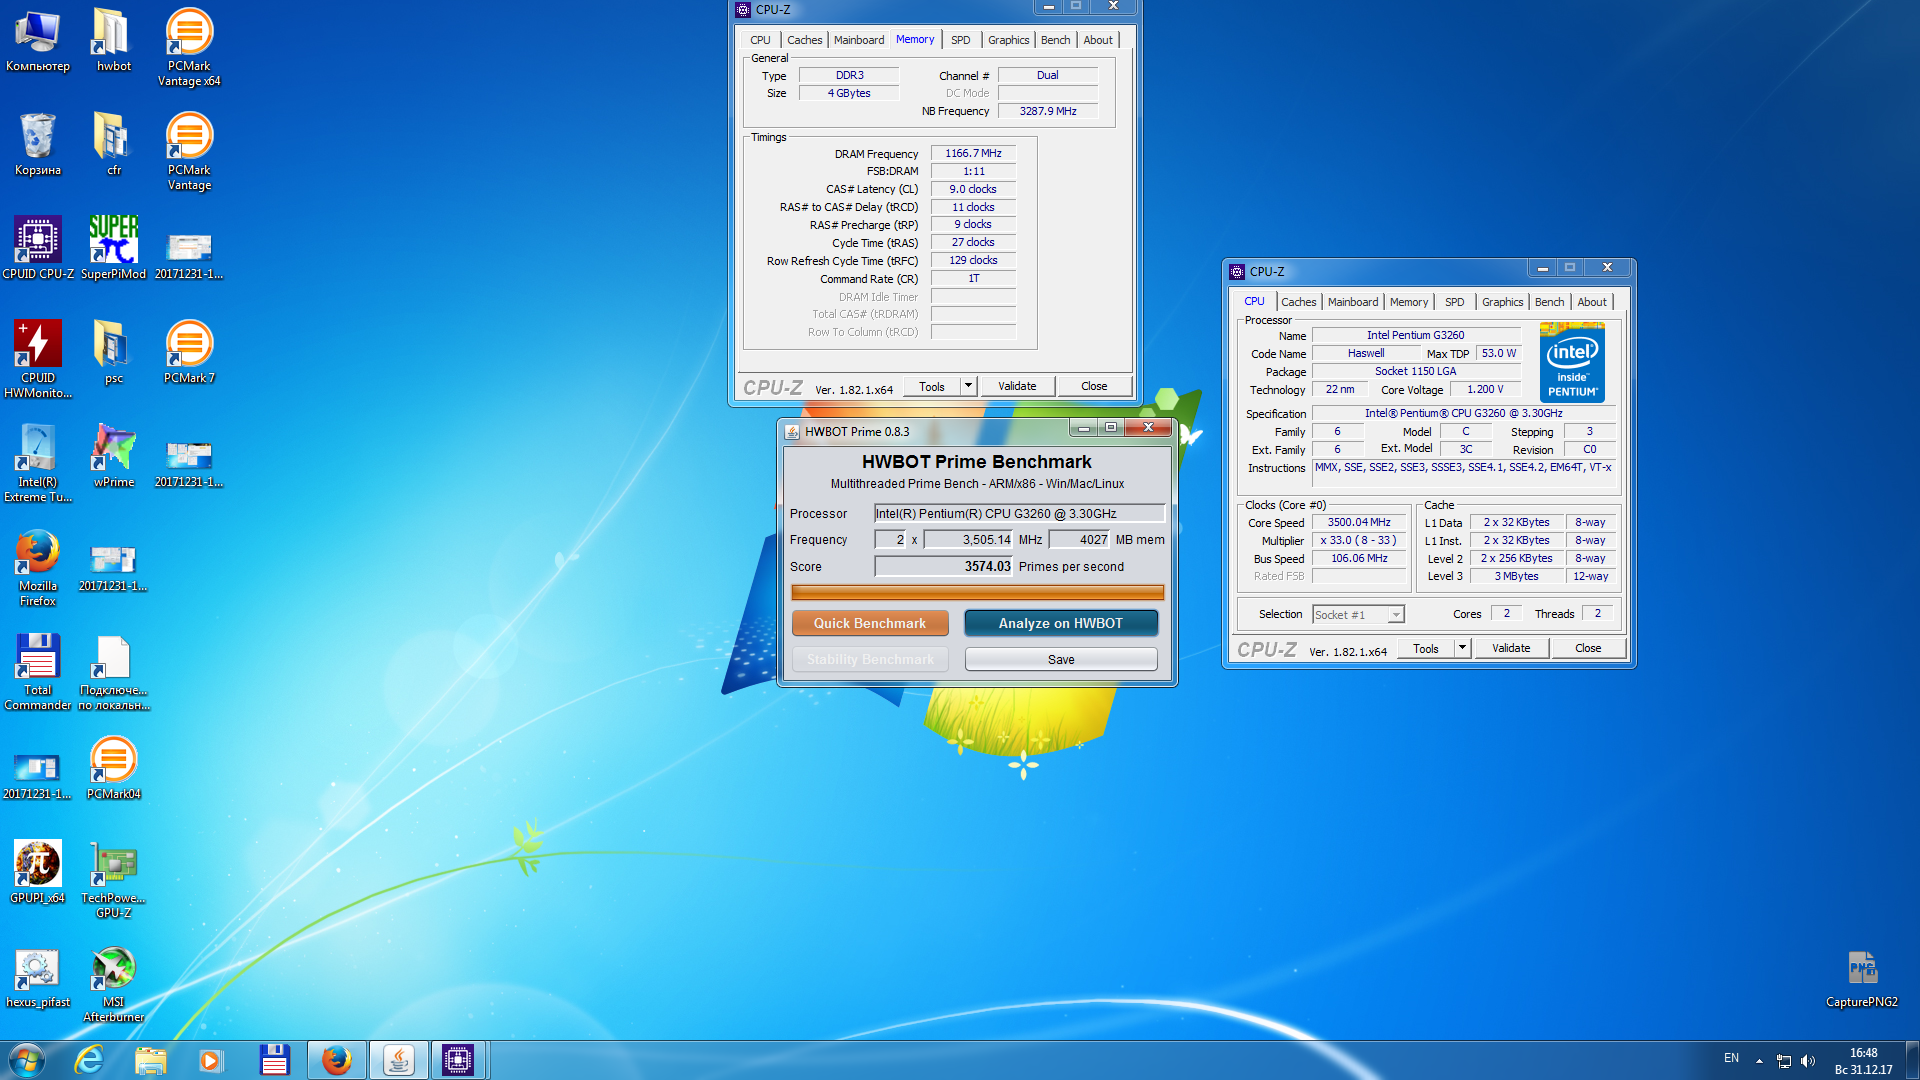Open About tab in processor CPU-Z window
This screenshot has height=1080, width=1920.
coord(1592,302)
